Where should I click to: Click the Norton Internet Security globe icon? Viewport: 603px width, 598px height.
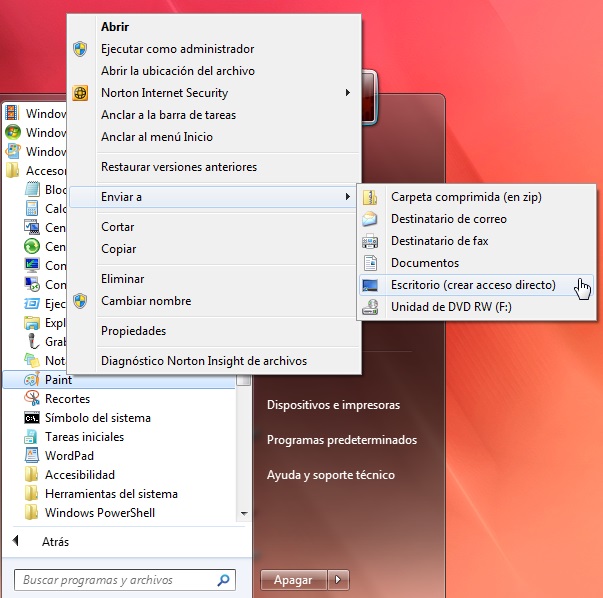(x=80, y=93)
